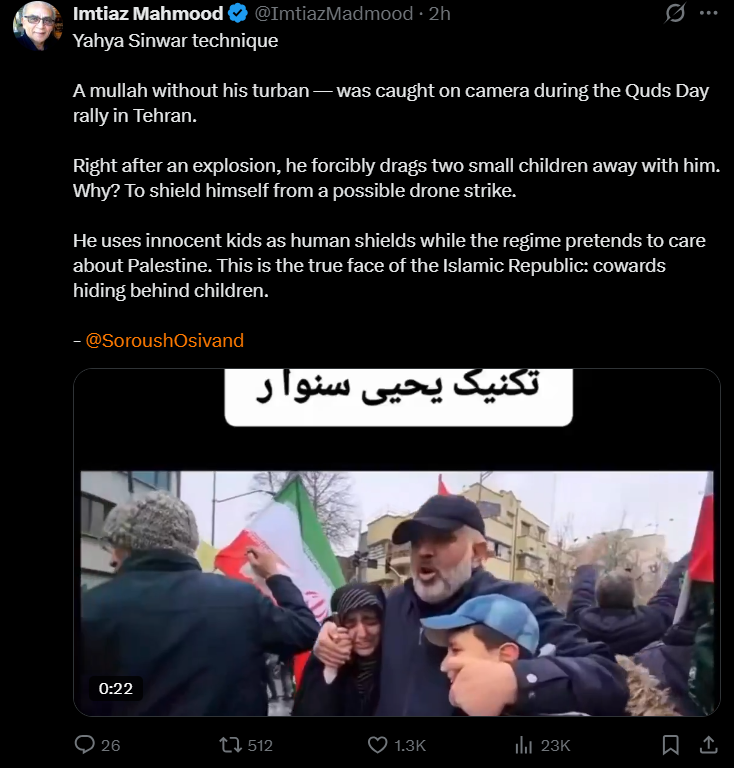Like the post with heart icon
The height and width of the screenshot is (768, 734).
(x=377, y=745)
